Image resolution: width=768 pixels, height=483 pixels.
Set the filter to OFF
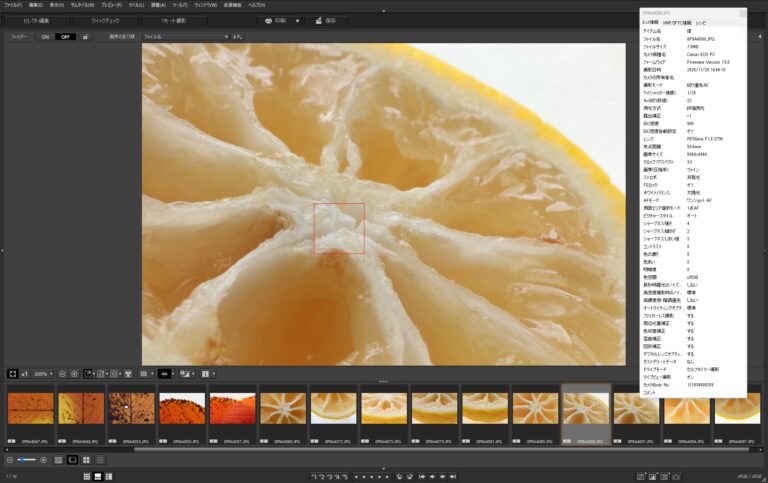click(x=65, y=36)
